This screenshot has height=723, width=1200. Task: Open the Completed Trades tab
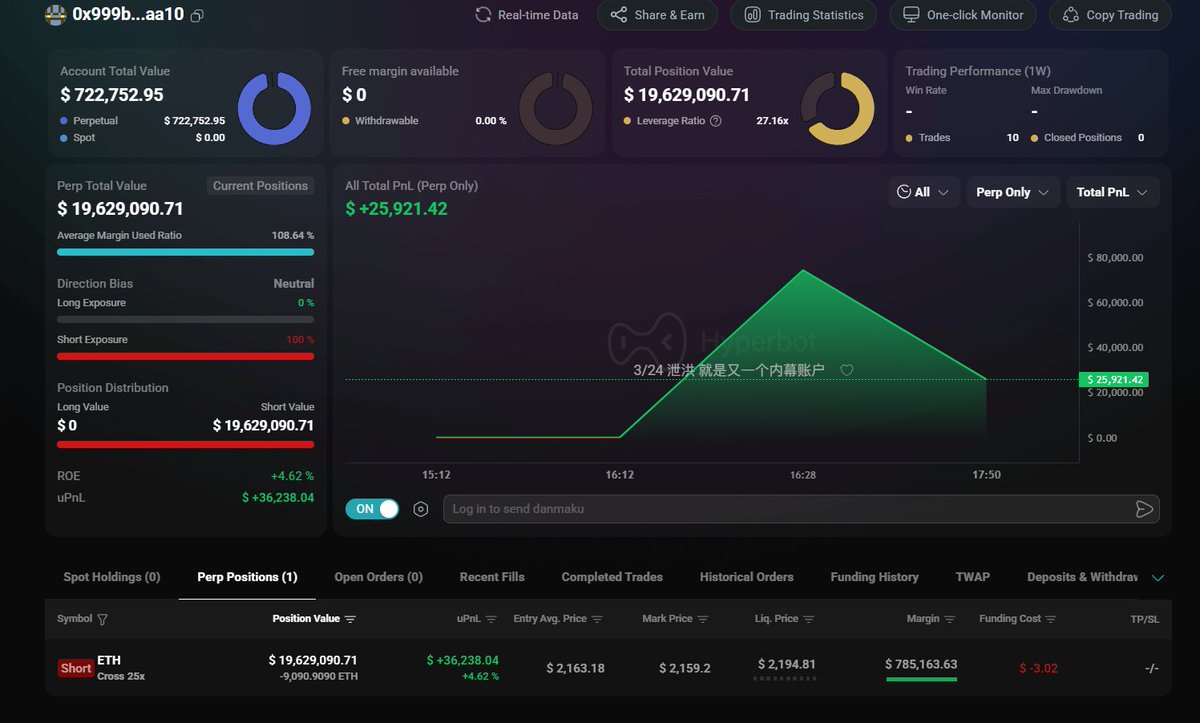[x=612, y=577]
